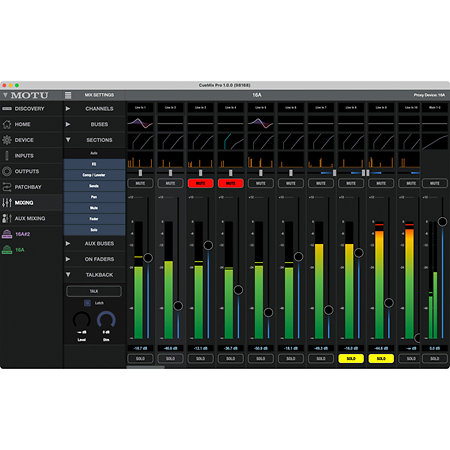
Task: Expand the Channels section arrow
Action: click(68, 109)
